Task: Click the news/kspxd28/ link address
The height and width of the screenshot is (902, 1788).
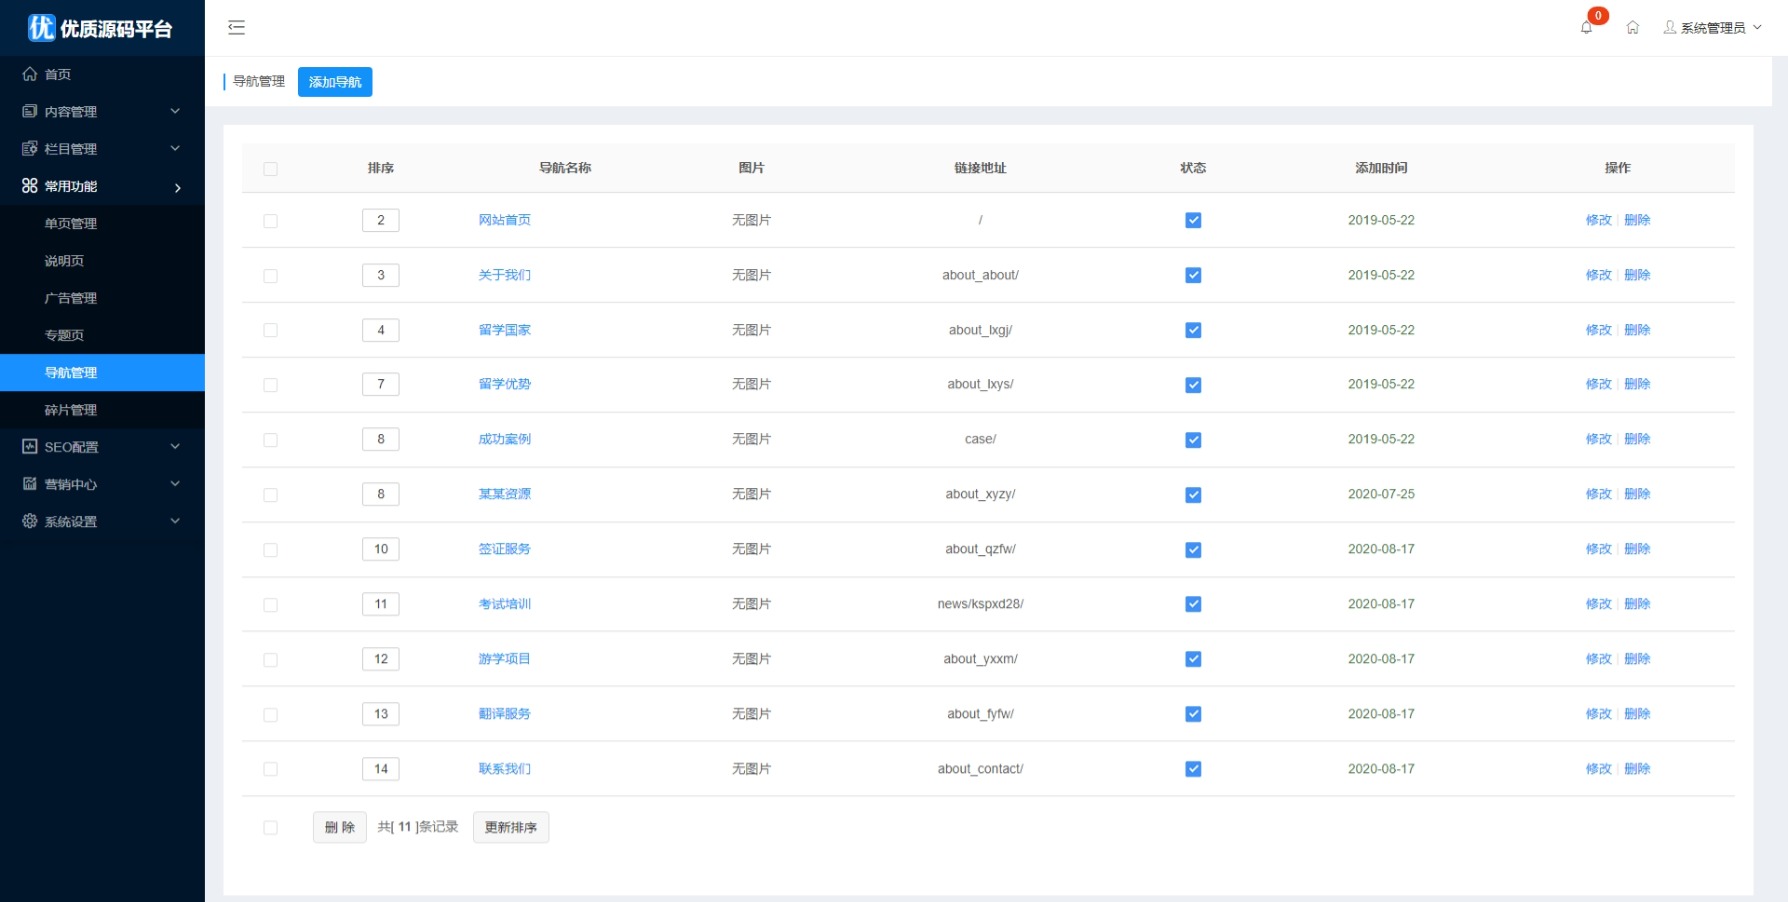Action: (x=980, y=604)
